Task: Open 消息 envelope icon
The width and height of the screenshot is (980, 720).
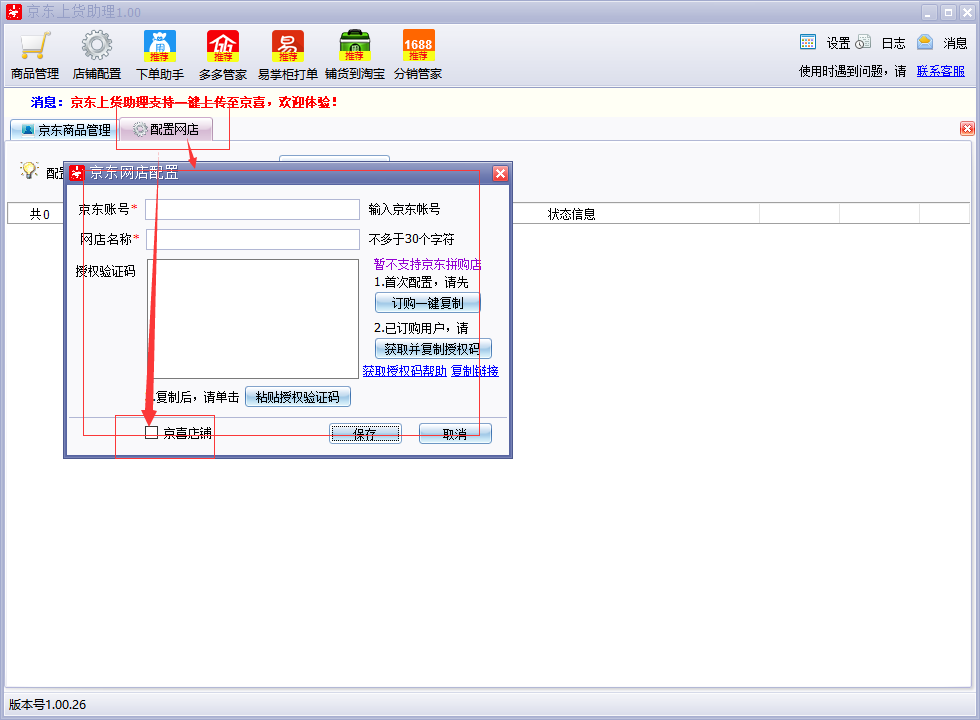Action: [x=925, y=42]
